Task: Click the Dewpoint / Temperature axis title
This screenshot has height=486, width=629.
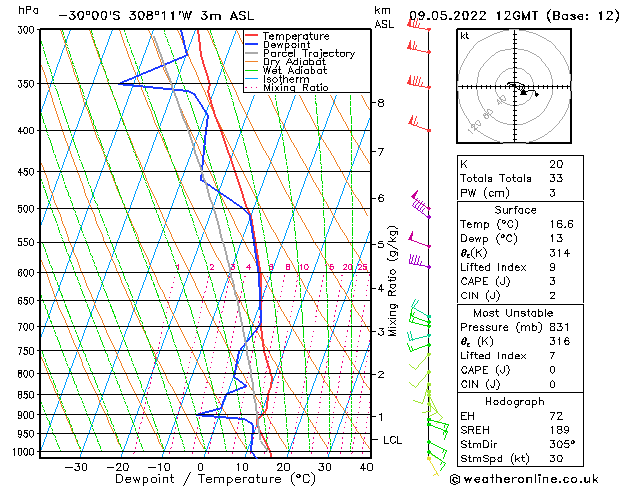Action: [215, 479]
